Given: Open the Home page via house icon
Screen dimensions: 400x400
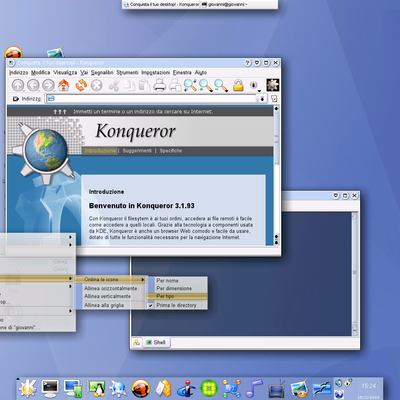Looking at the screenshot, I should point(64,85).
